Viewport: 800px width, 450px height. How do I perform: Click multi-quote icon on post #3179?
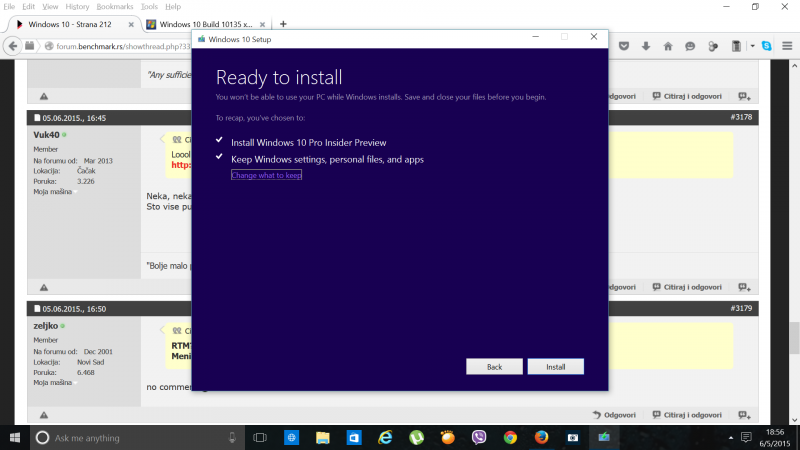[744, 415]
